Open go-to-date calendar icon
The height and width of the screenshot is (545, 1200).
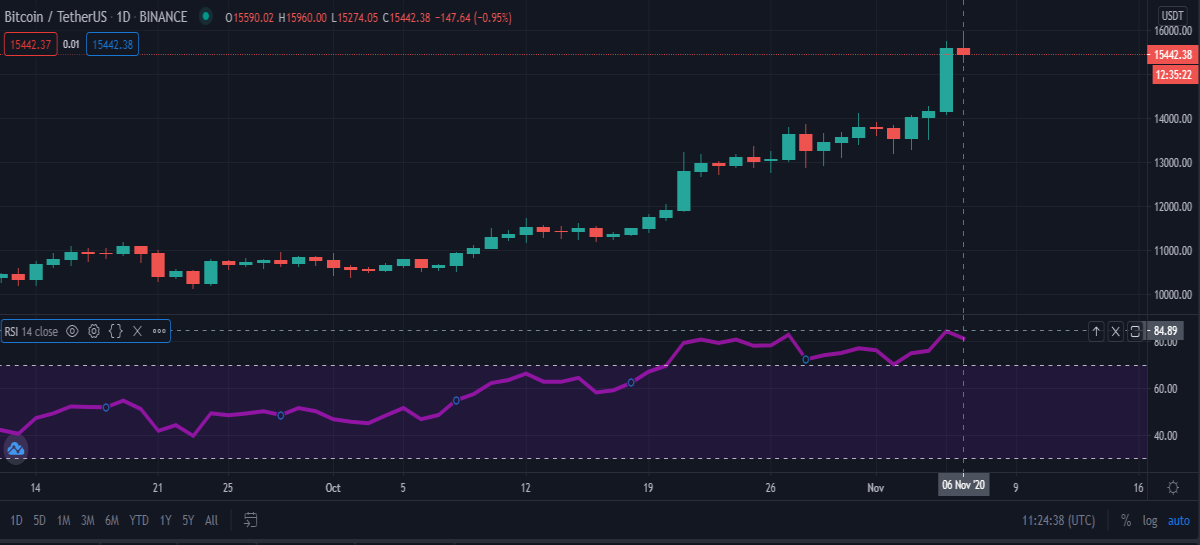(251, 520)
